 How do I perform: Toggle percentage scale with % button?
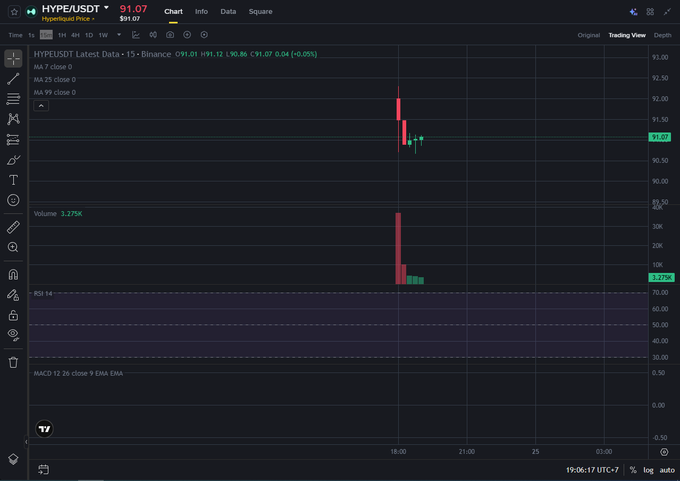pyautogui.click(x=633, y=470)
